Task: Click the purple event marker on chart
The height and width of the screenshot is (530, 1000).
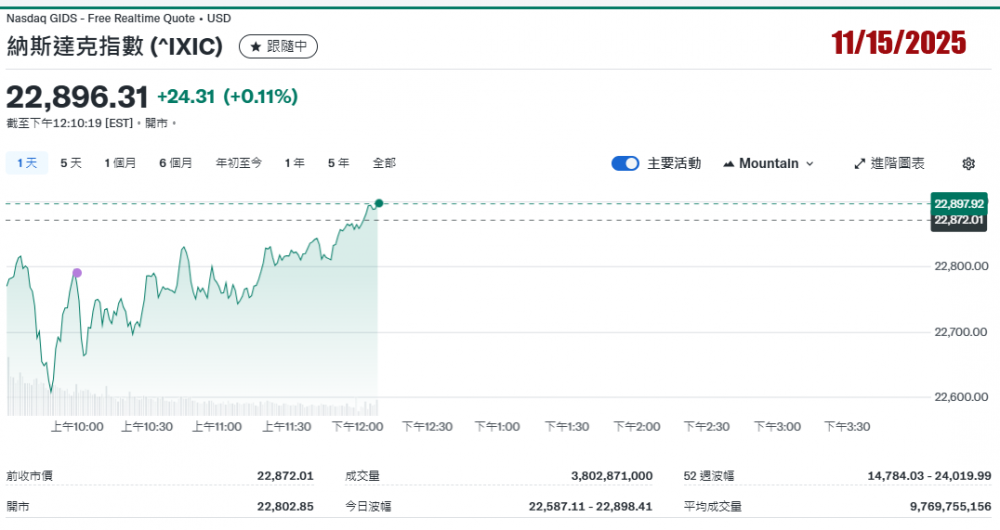Action: [77, 273]
